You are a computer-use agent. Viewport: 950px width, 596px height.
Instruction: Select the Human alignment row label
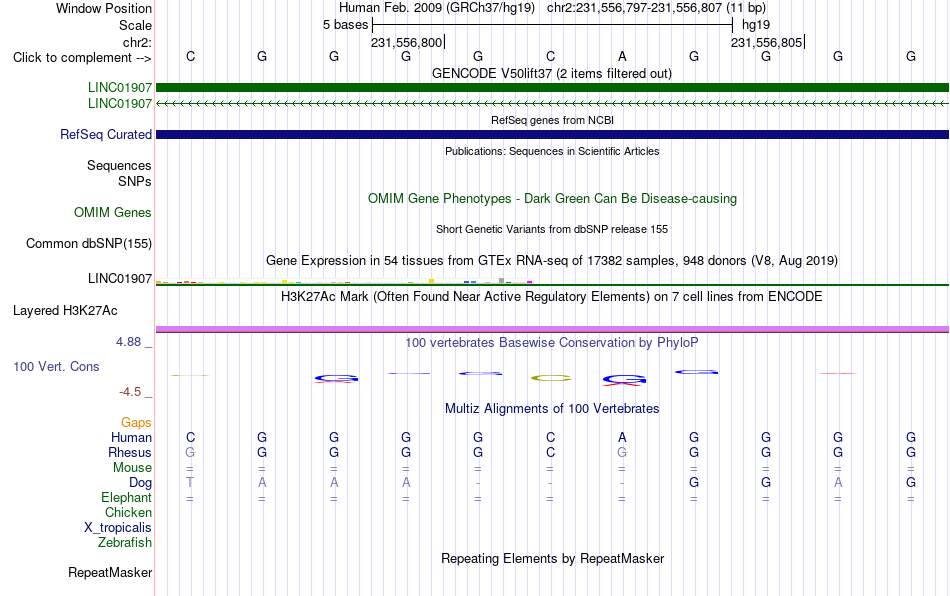point(131,437)
